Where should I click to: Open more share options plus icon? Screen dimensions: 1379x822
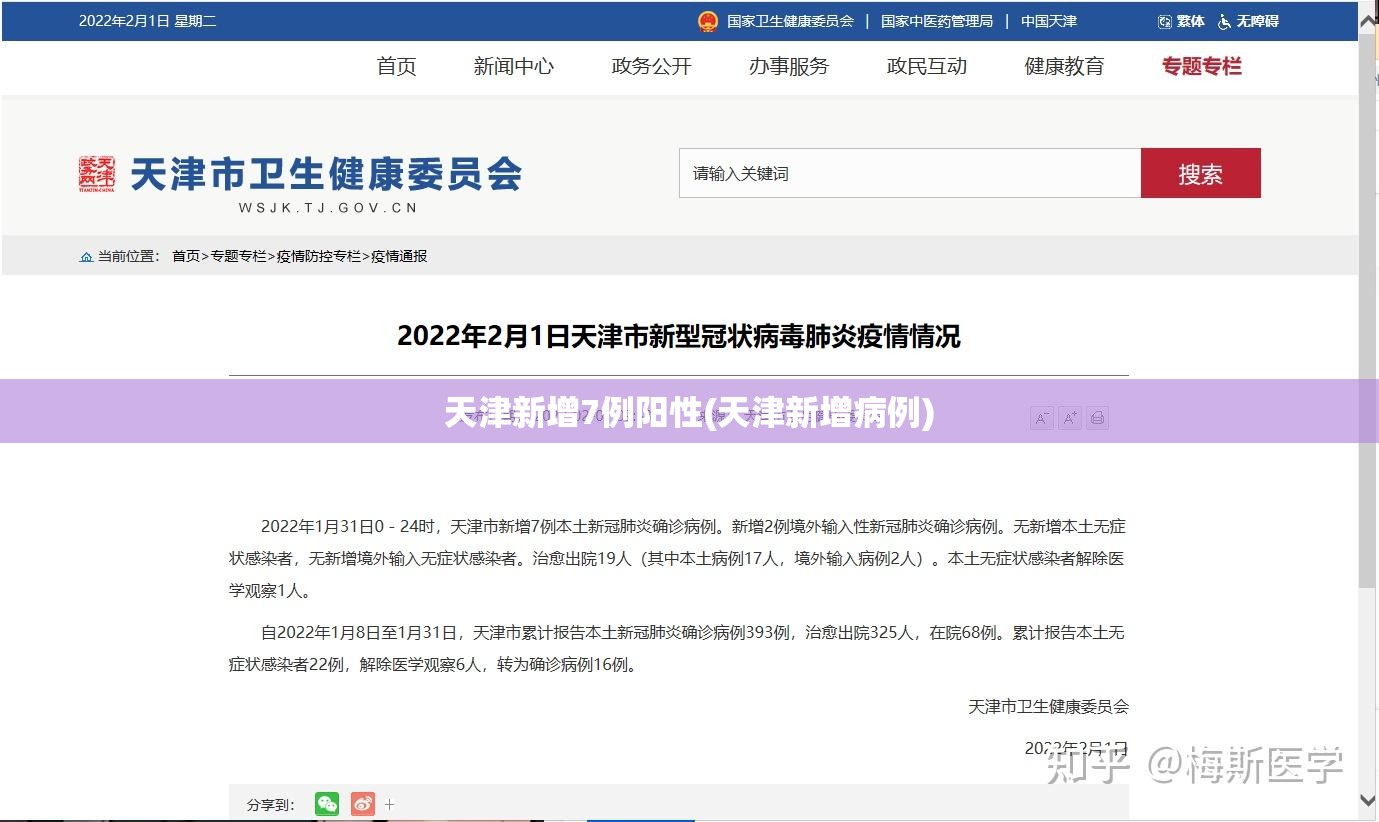click(x=389, y=804)
